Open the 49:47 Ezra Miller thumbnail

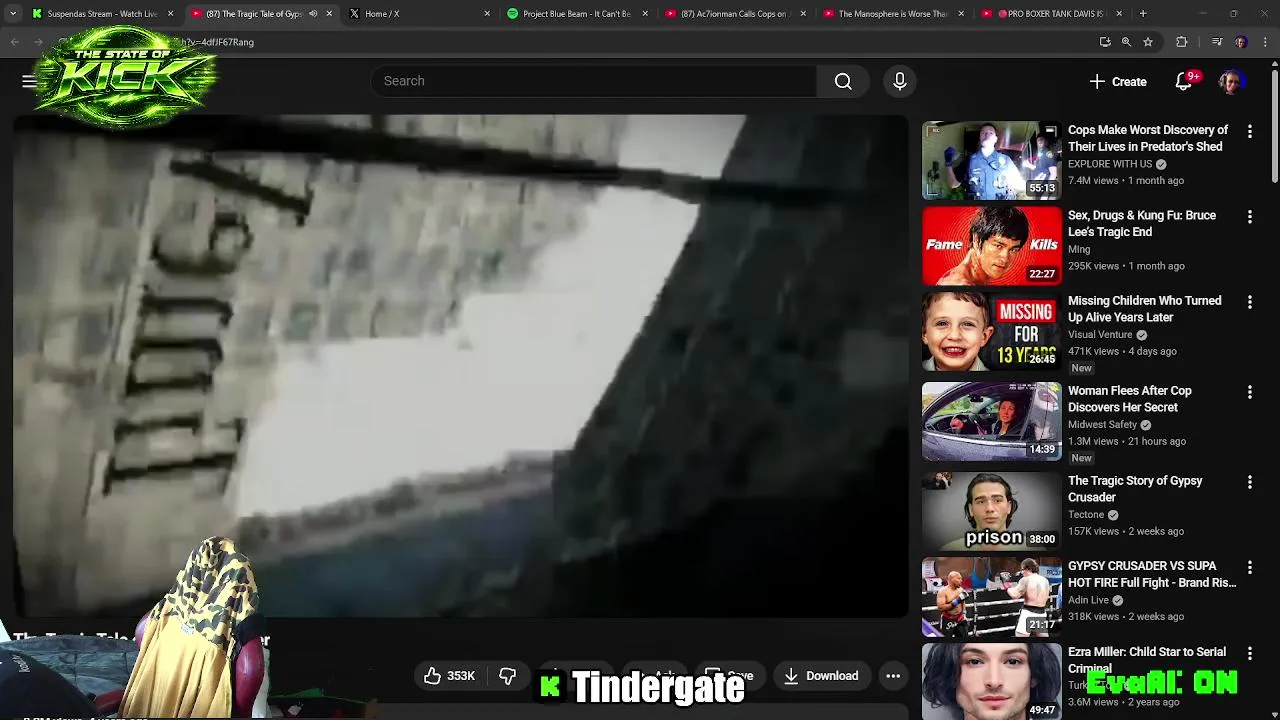tap(991, 681)
